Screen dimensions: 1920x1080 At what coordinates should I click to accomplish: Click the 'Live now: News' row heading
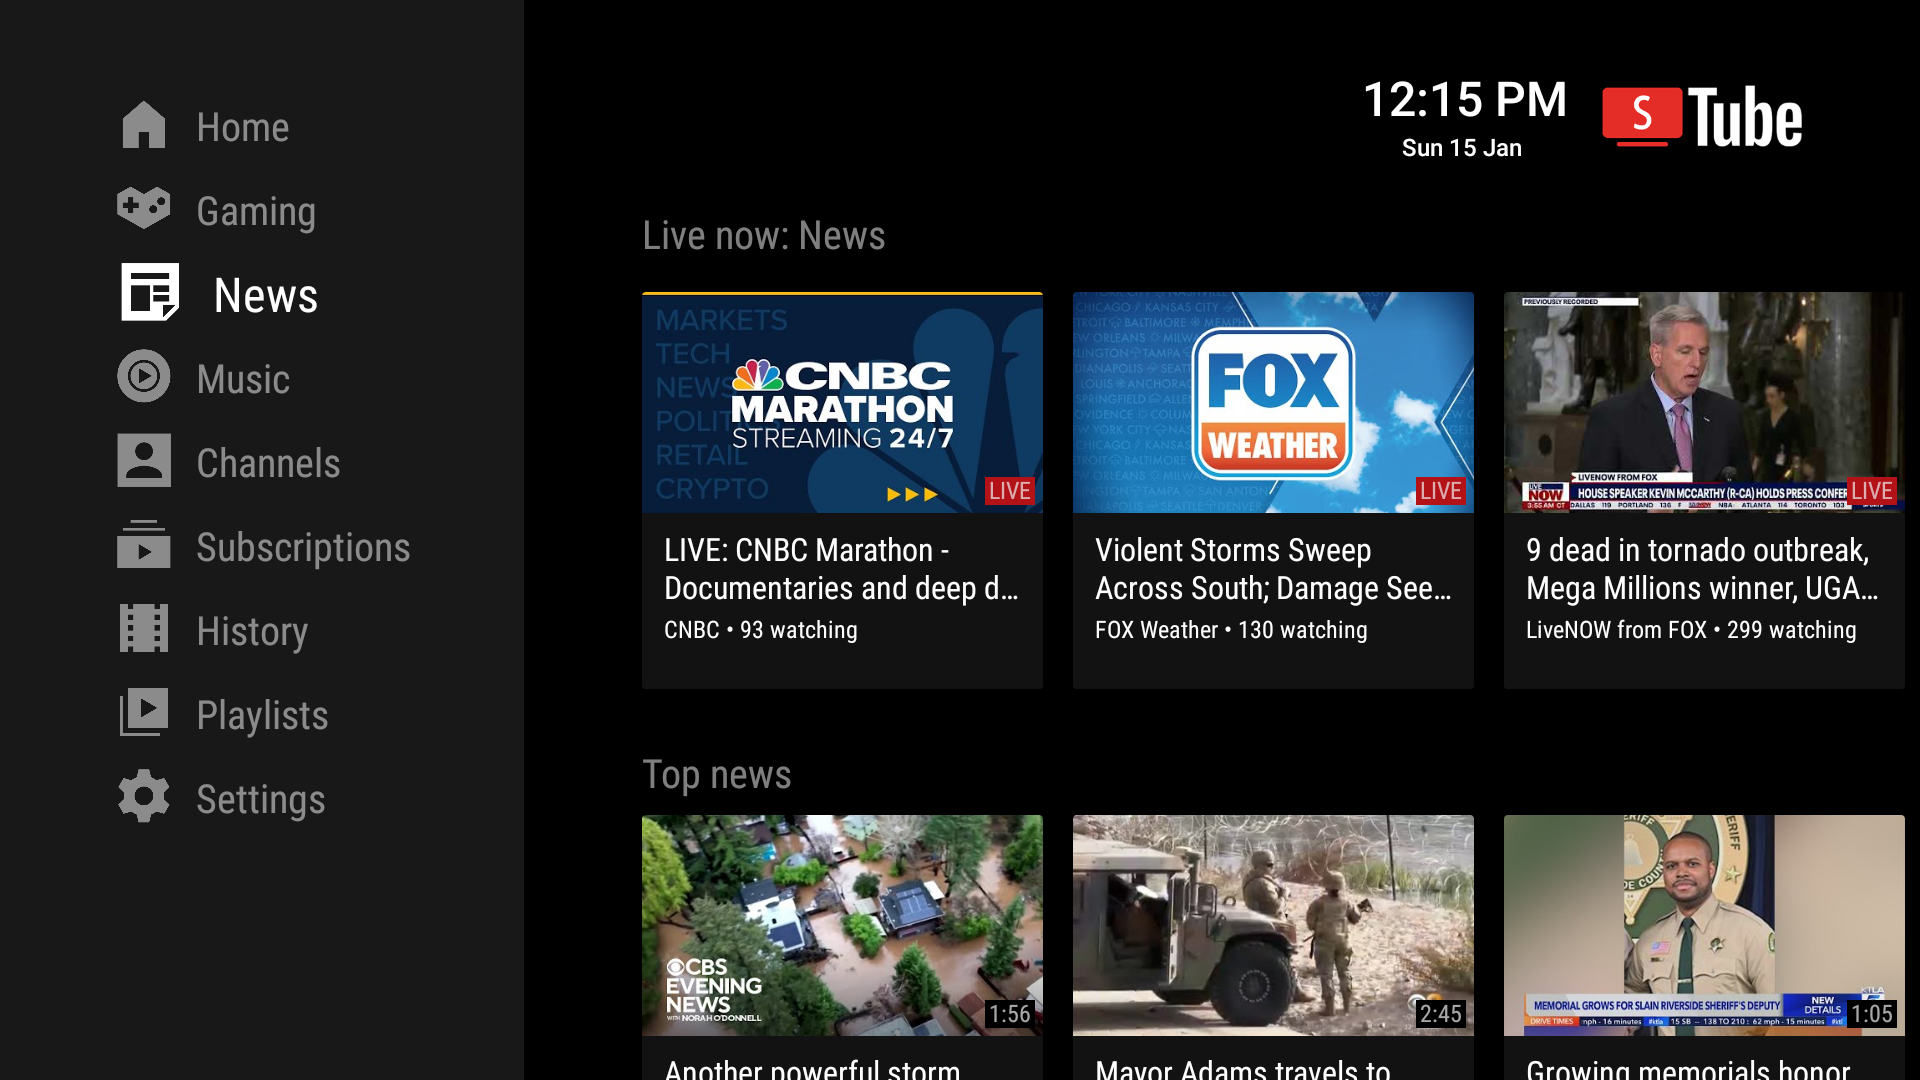764,236
